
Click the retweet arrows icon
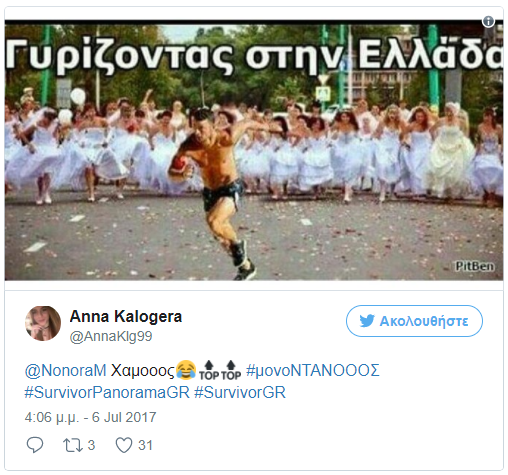pyautogui.click(x=73, y=445)
